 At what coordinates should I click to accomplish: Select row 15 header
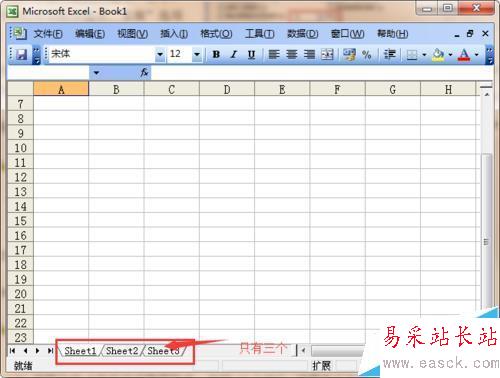tap(20, 221)
